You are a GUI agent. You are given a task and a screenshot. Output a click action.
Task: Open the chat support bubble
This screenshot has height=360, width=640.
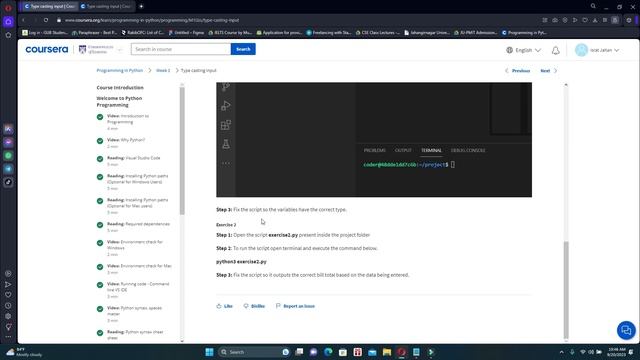click(626, 330)
